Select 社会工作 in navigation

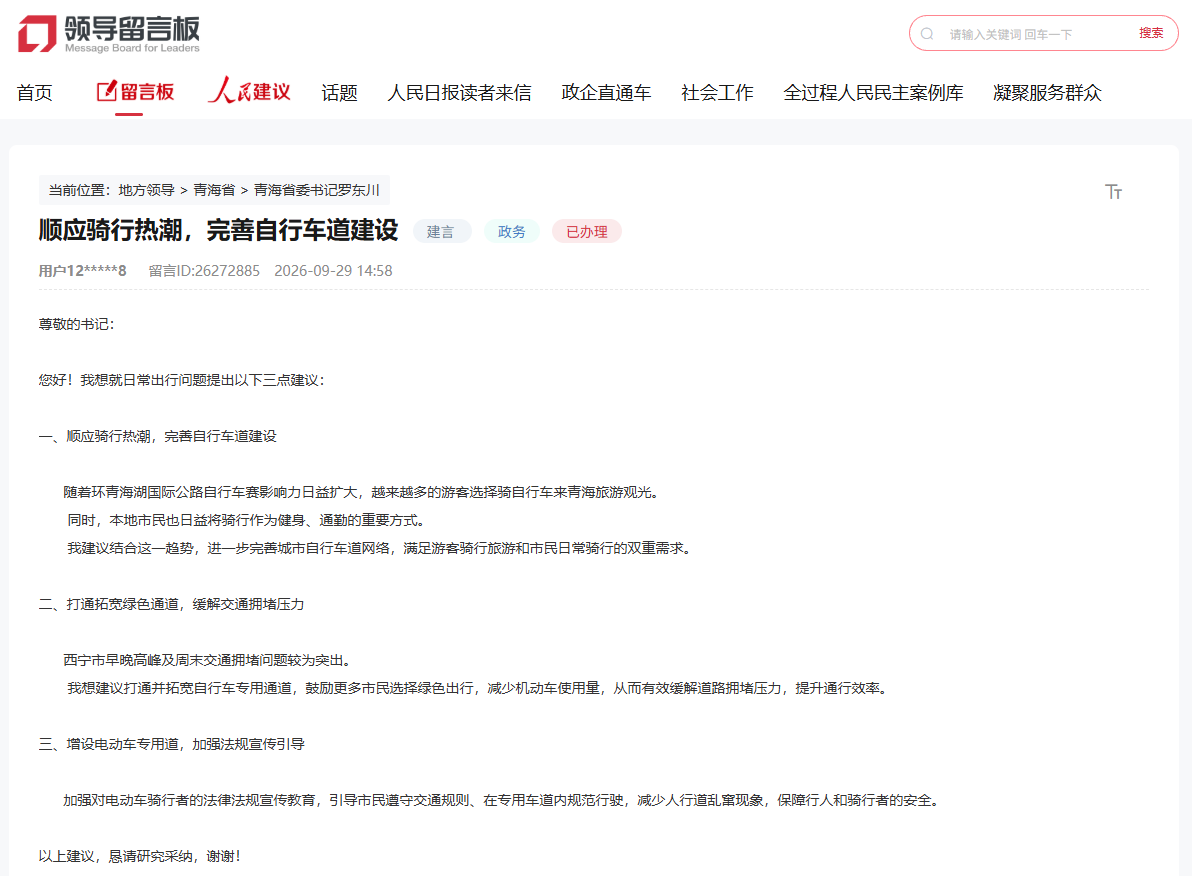point(717,93)
